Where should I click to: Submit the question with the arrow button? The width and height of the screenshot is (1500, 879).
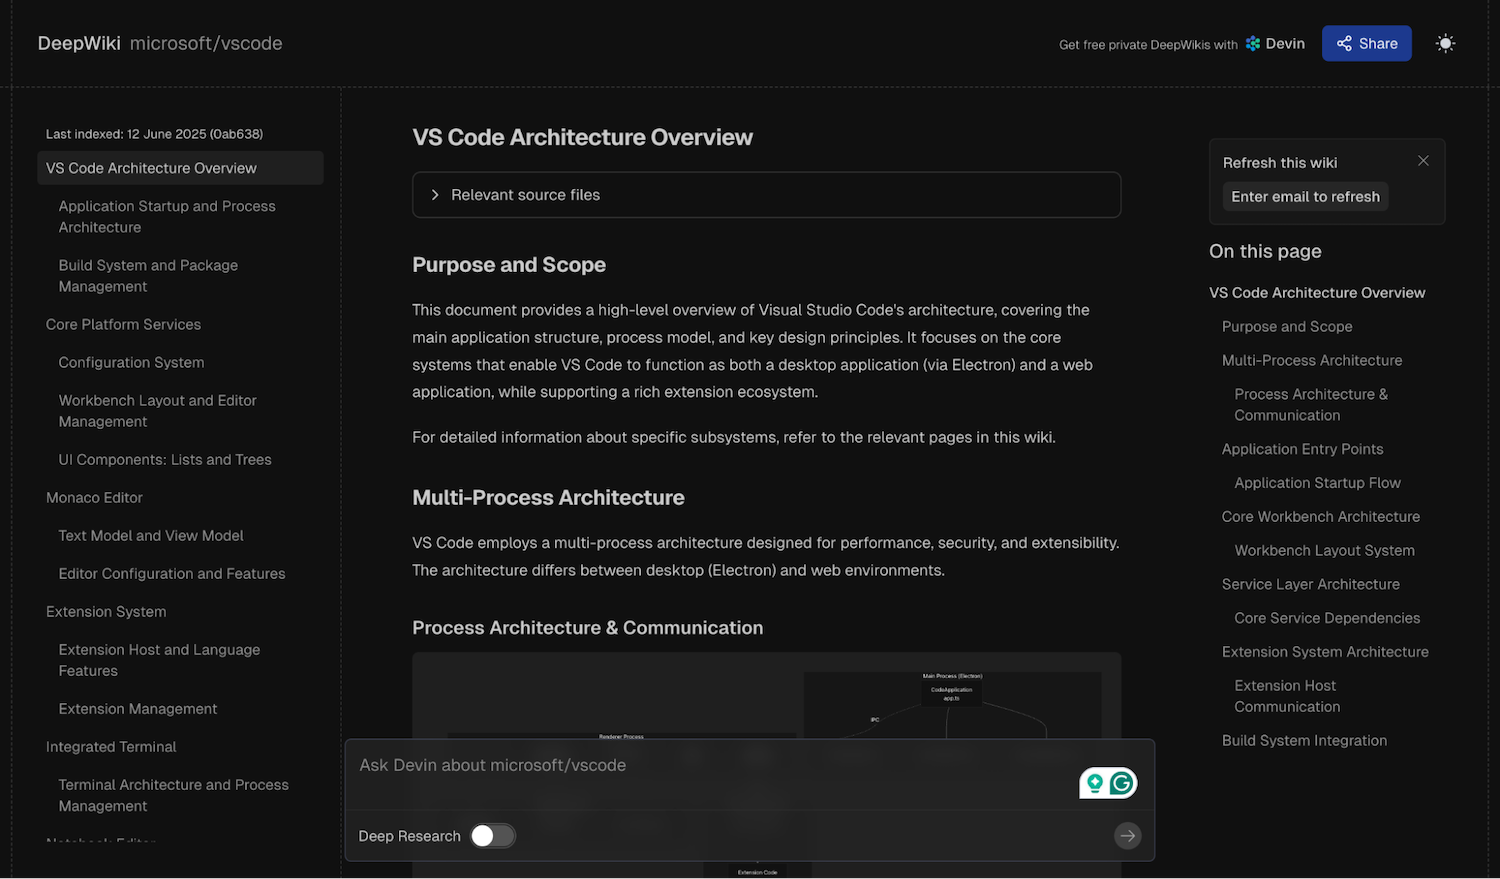click(x=1128, y=836)
